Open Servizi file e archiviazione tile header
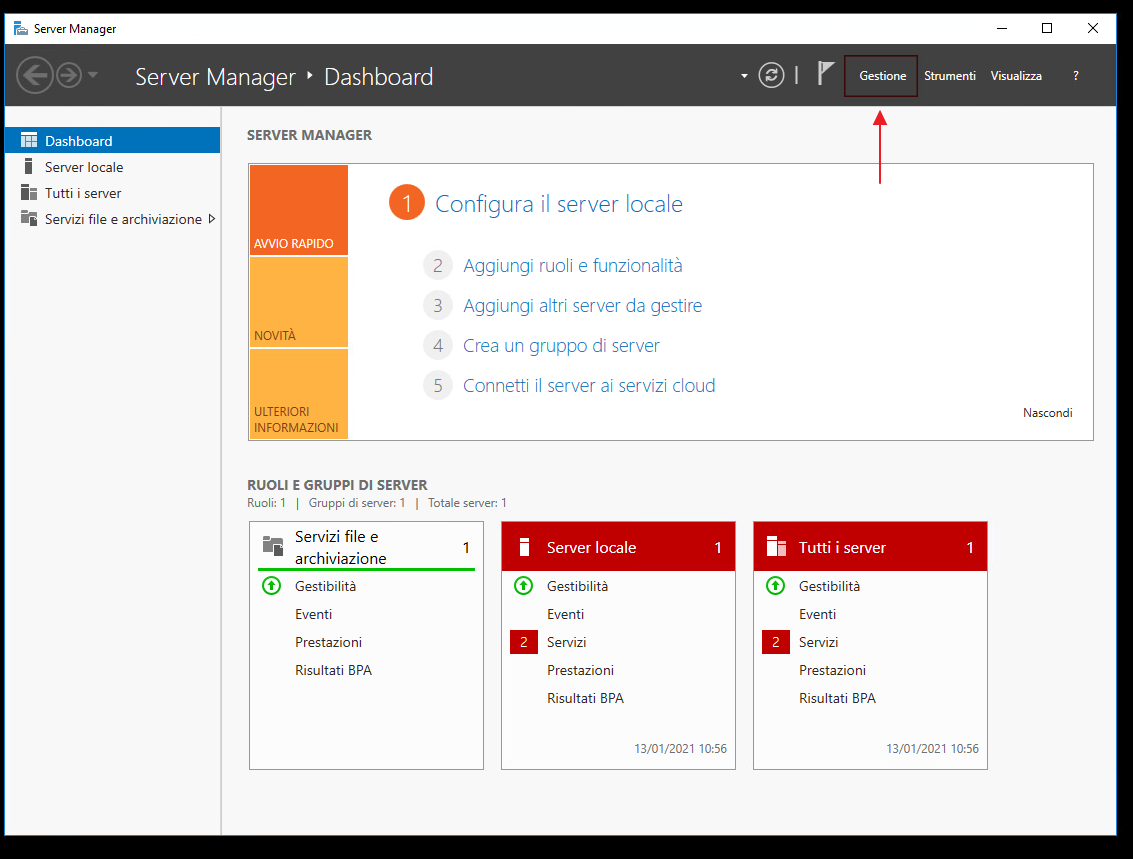The image size is (1133, 859). (366, 547)
